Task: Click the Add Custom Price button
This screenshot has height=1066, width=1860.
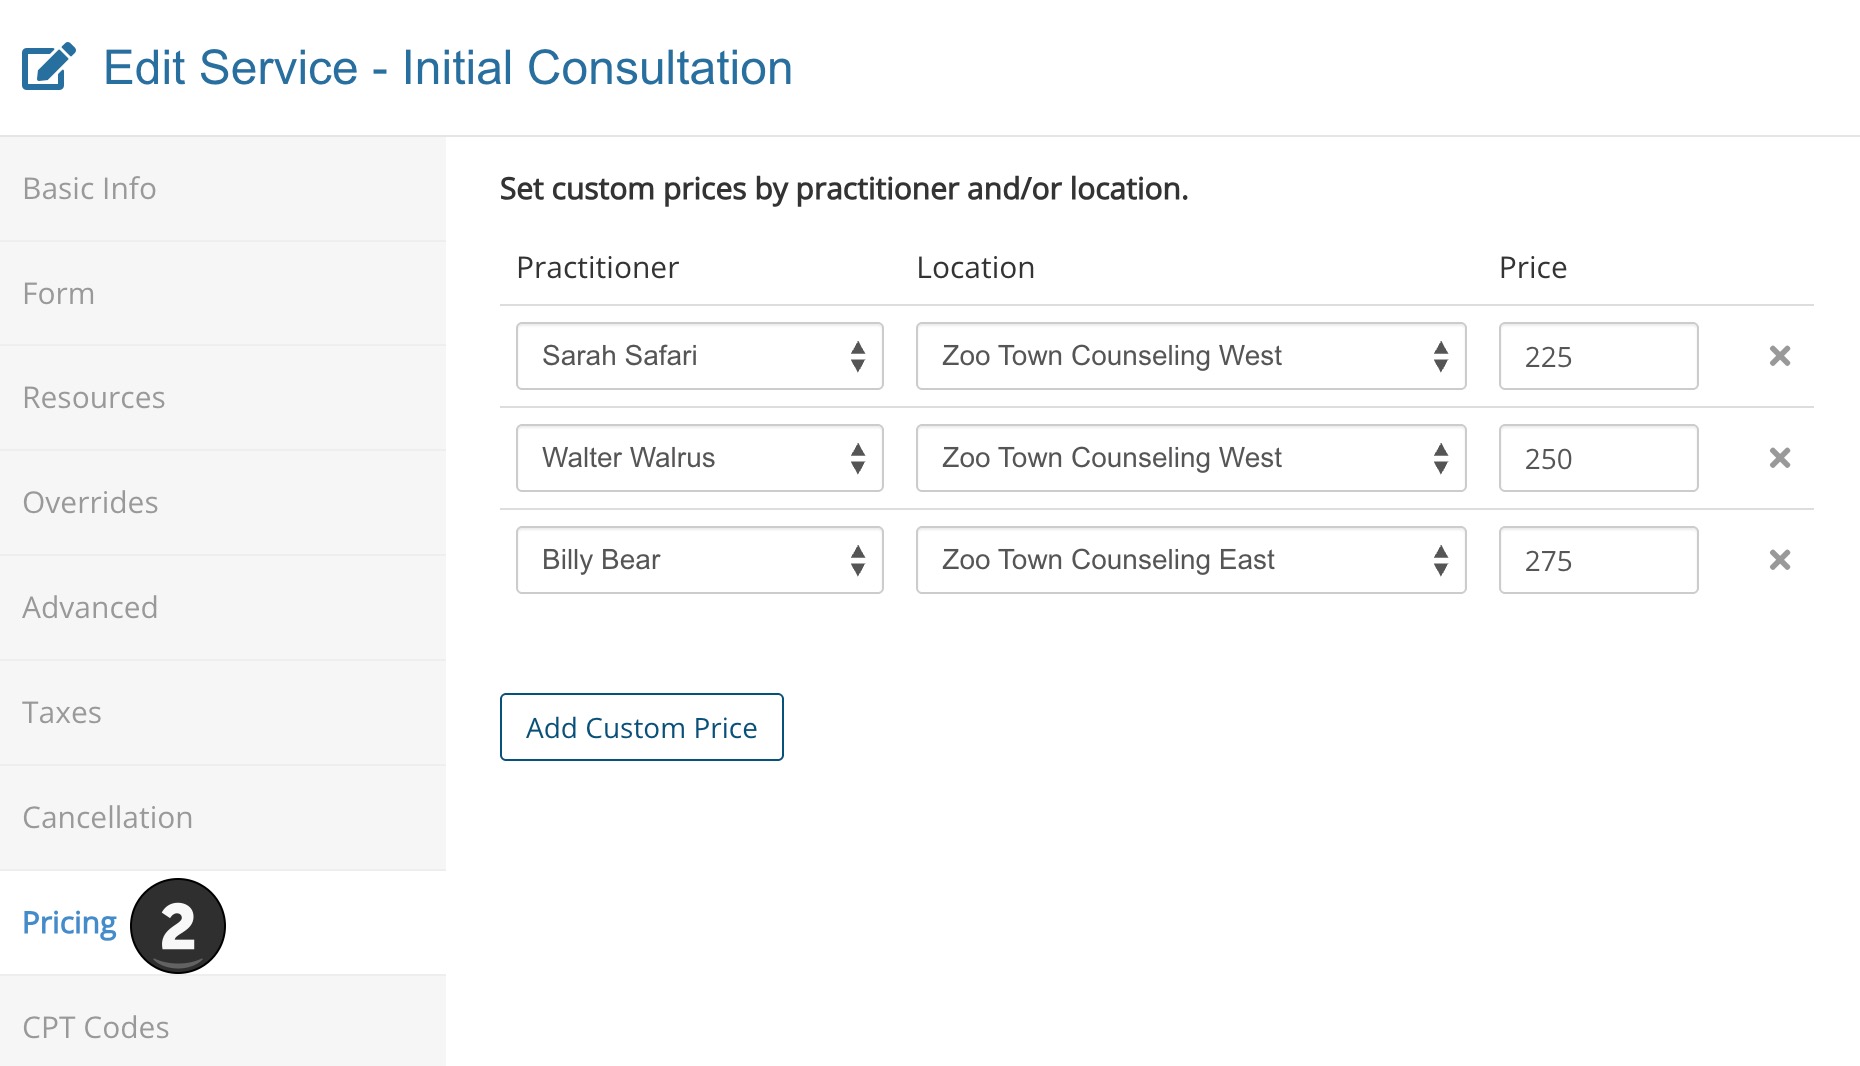Action: [x=641, y=727]
